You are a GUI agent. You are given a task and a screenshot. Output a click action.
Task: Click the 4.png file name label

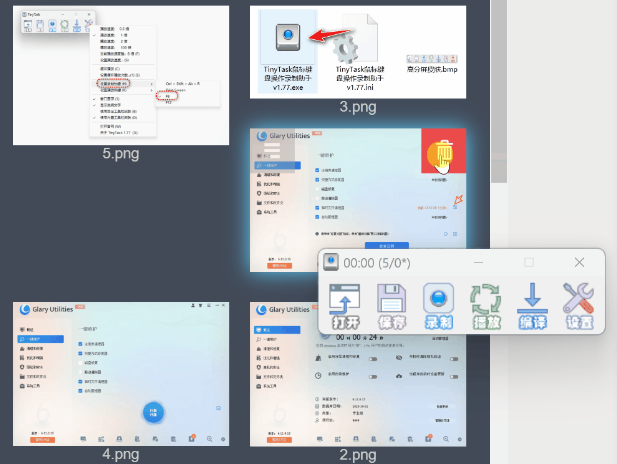click(120, 455)
